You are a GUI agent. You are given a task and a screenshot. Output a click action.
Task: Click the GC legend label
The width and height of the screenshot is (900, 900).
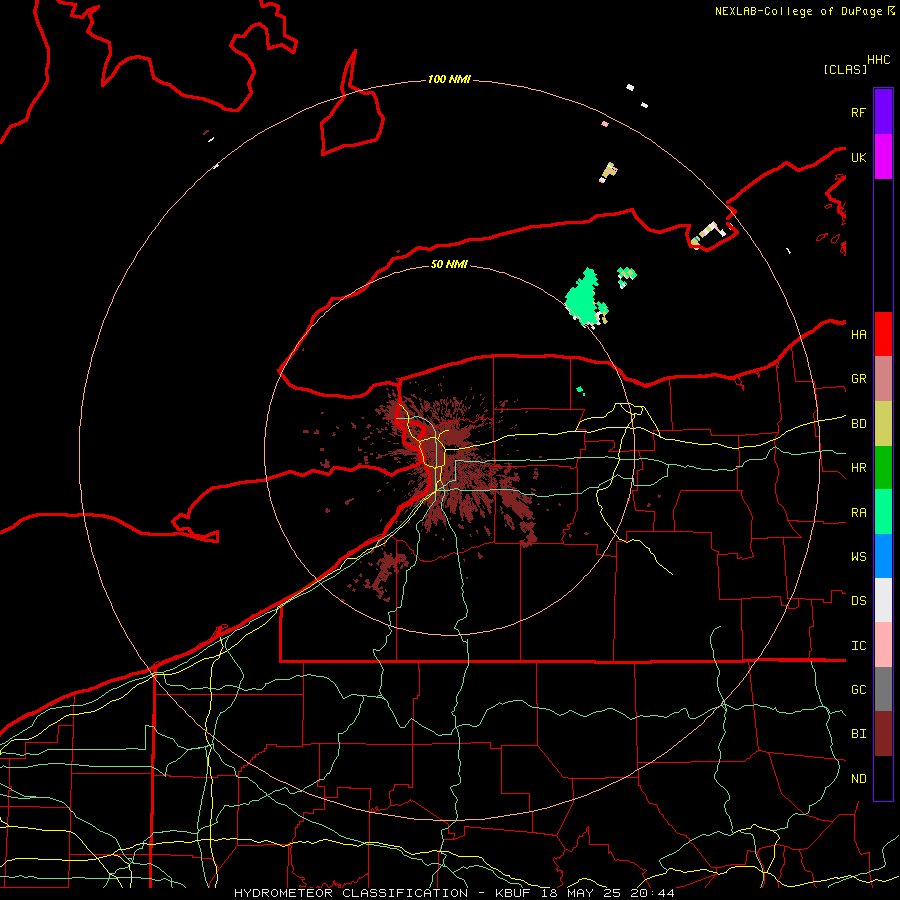pyautogui.click(x=858, y=690)
